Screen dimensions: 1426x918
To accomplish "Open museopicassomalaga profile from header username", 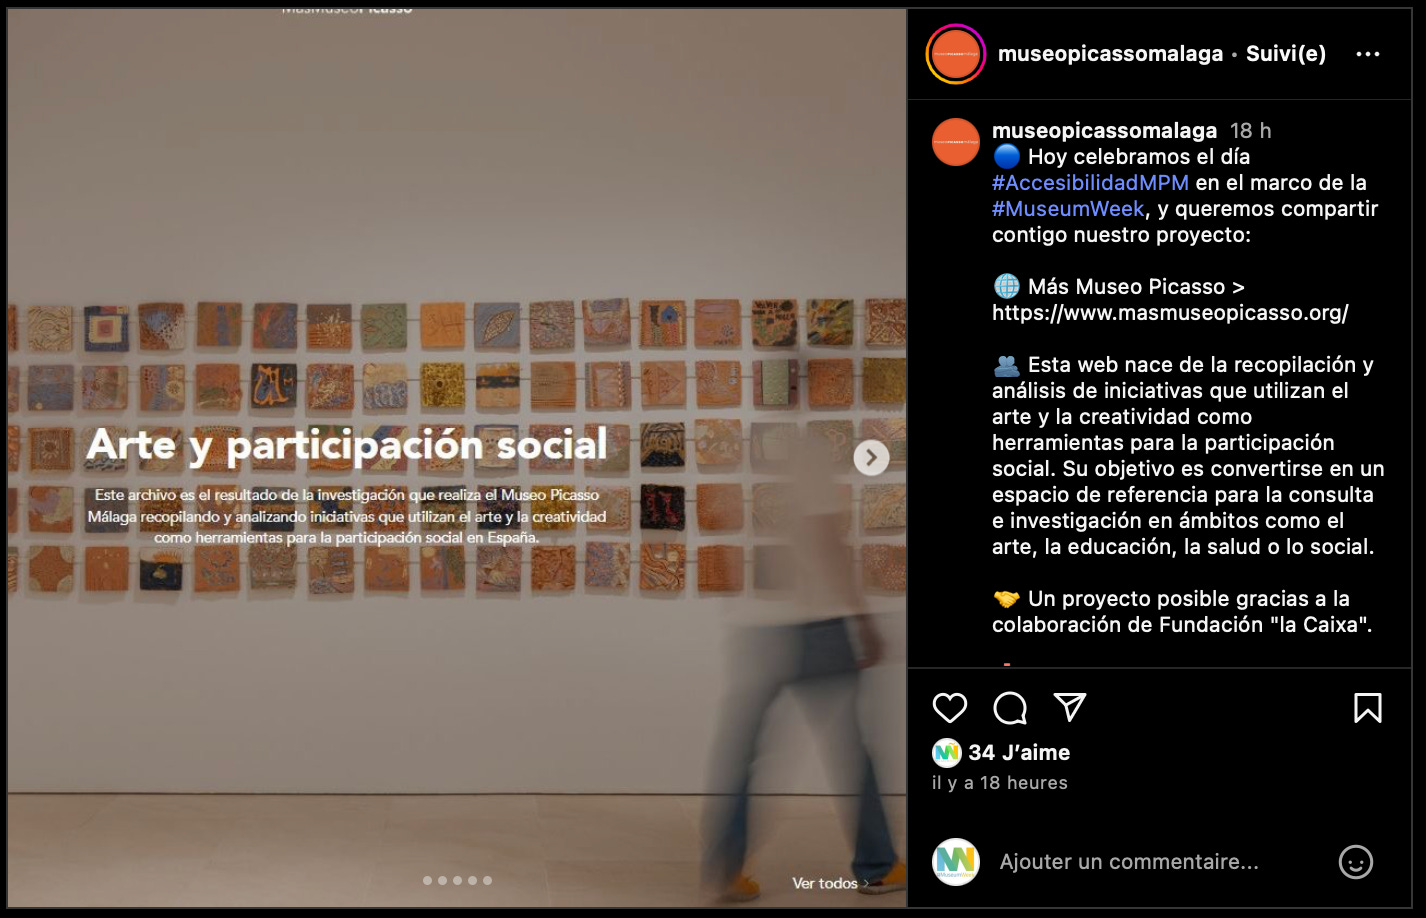I will coord(1110,54).
